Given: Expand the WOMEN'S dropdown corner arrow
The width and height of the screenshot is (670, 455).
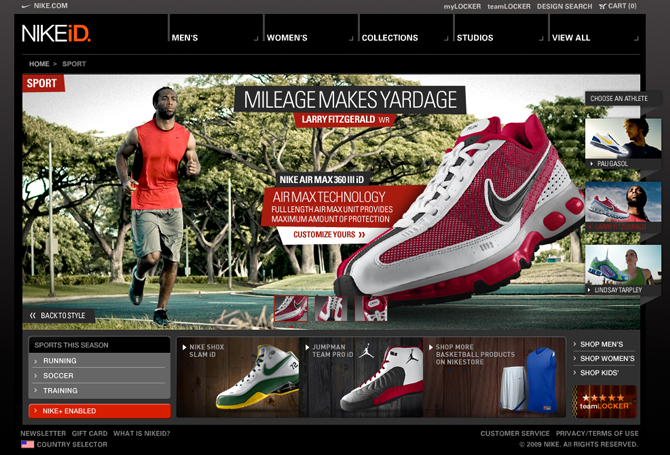Looking at the screenshot, I should pyautogui.click(x=351, y=39).
